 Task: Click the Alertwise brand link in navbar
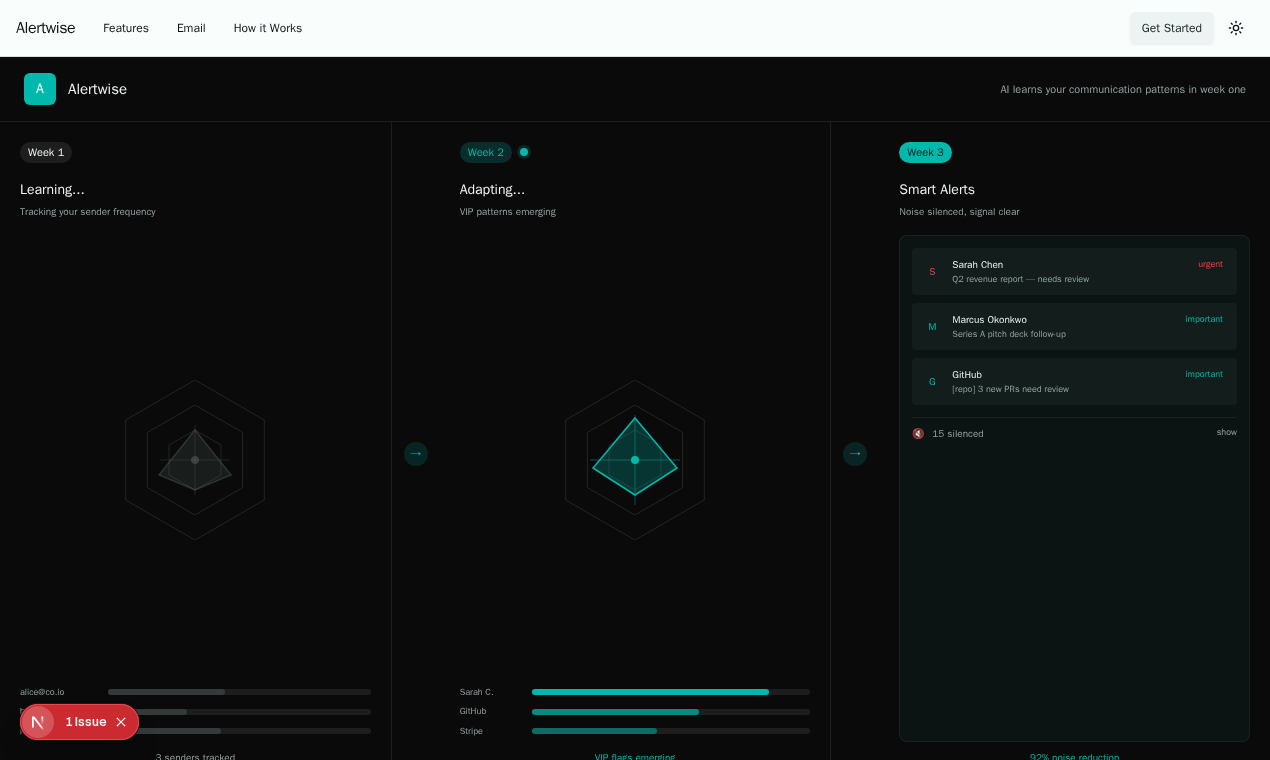[45, 28]
